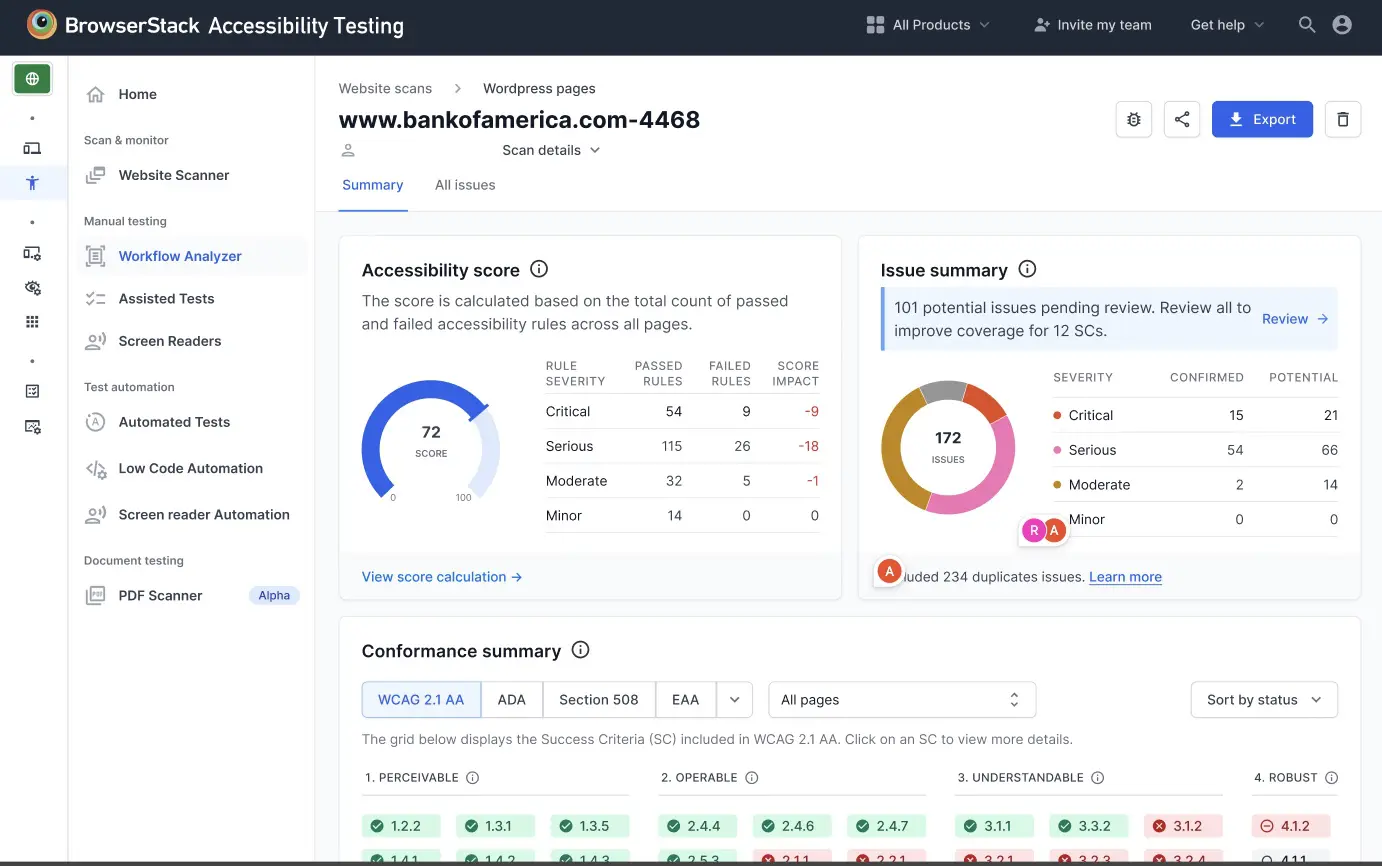Show info icon next to Perceivable
This screenshot has width=1382, height=866.
[x=473, y=778]
